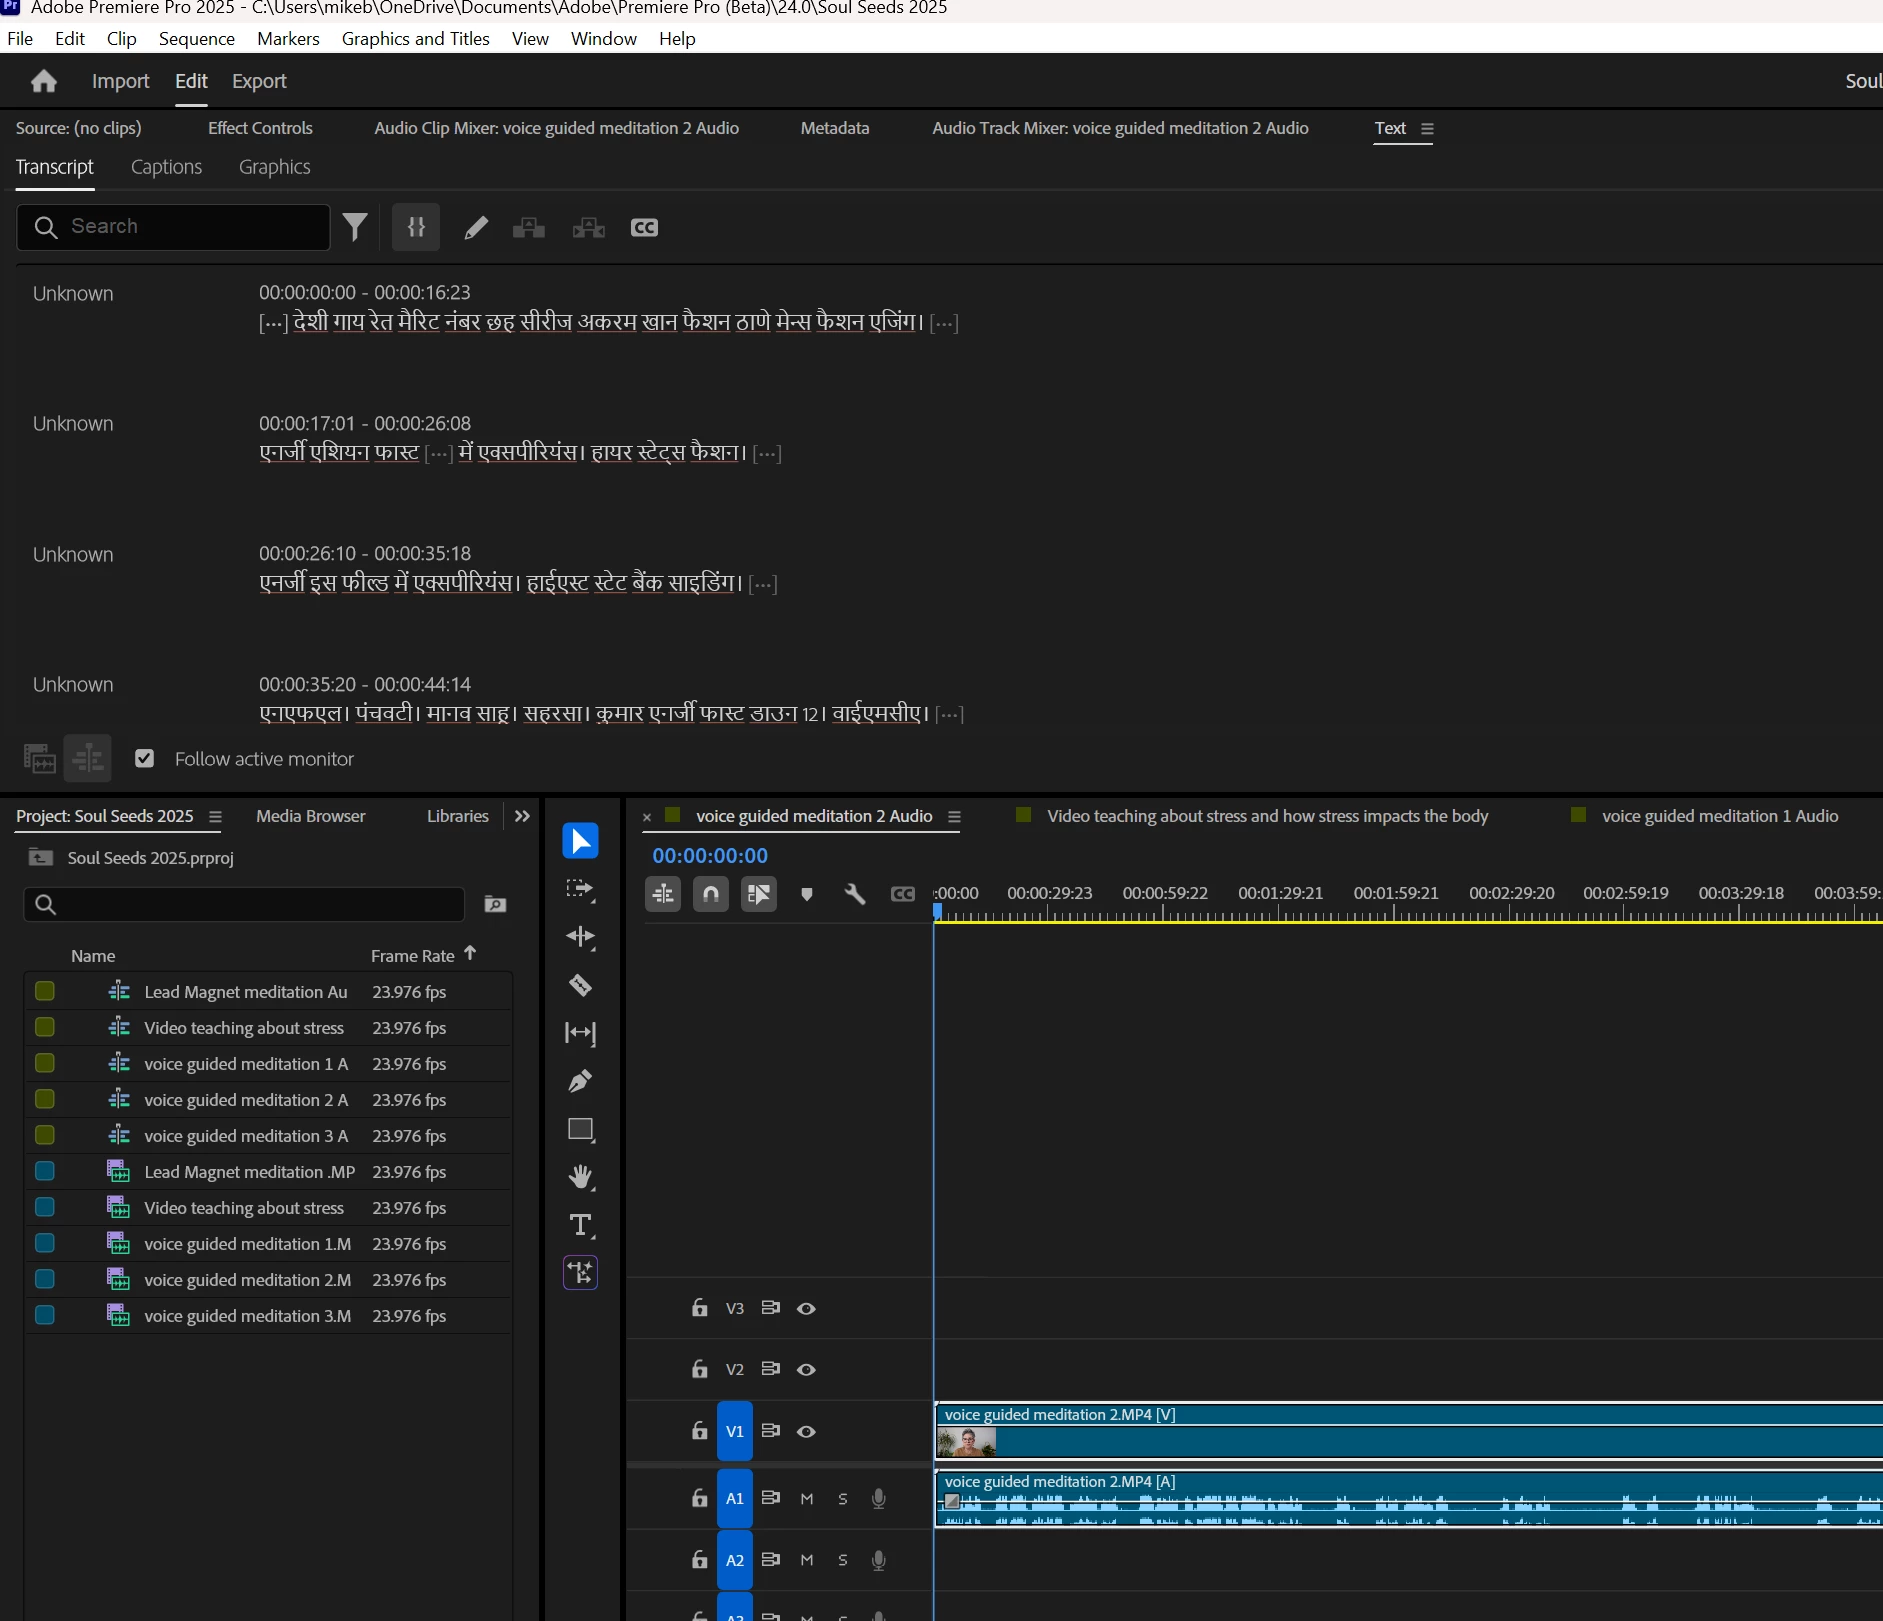1883x1621 pixels.
Task: Toggle the show pauses icon in transcript toolbar
Action: click(x=416, y=227)
